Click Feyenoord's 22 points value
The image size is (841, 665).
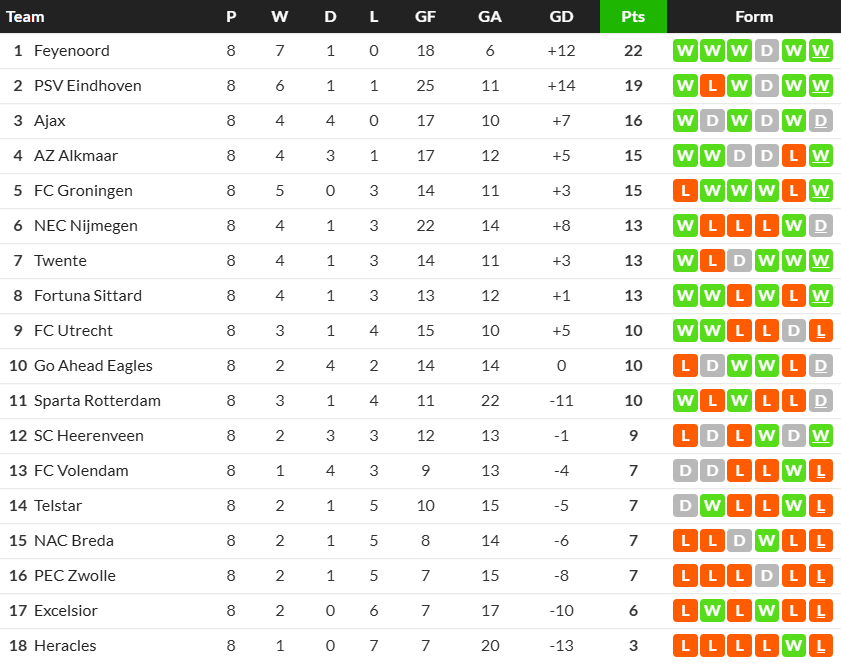coord(633,51)
